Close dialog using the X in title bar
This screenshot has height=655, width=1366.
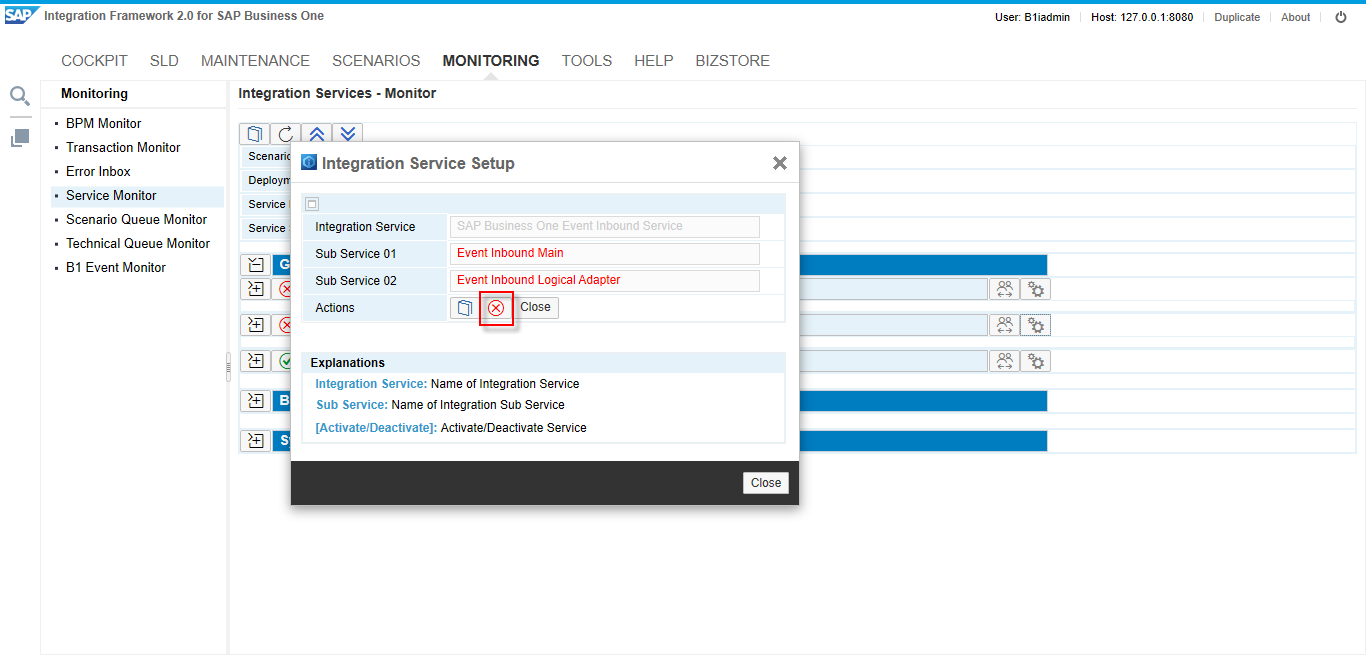[x=779, y=163]
